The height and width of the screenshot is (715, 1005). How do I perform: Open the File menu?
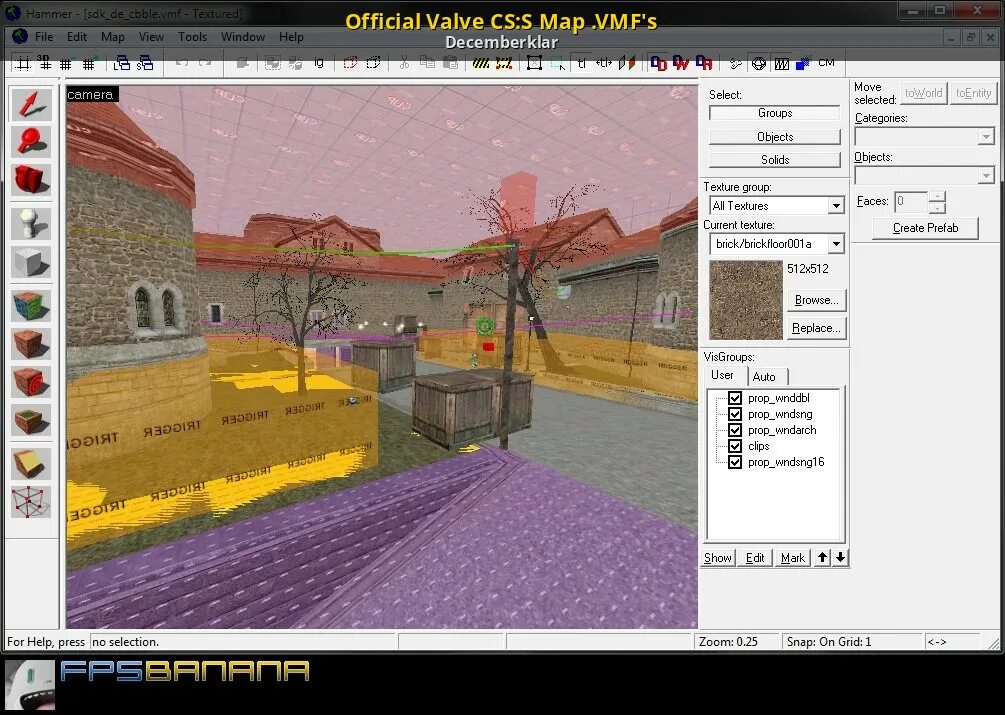coord(44,37)
